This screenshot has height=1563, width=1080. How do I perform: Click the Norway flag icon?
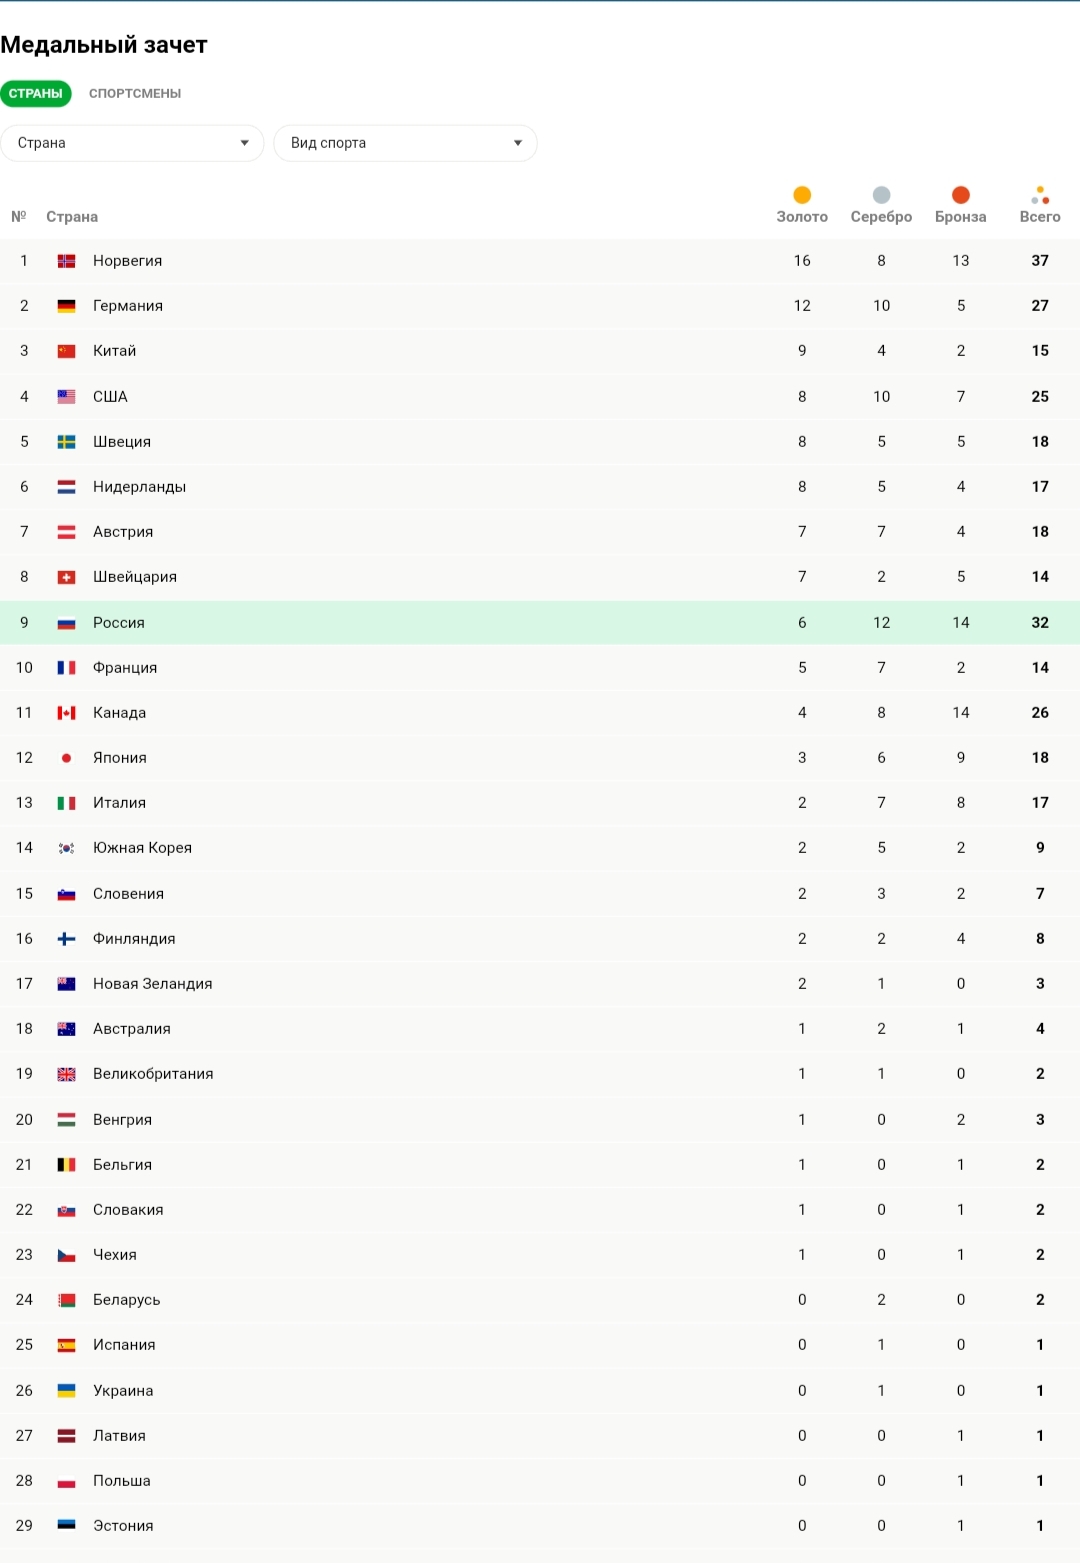click(x=67, y=261)
